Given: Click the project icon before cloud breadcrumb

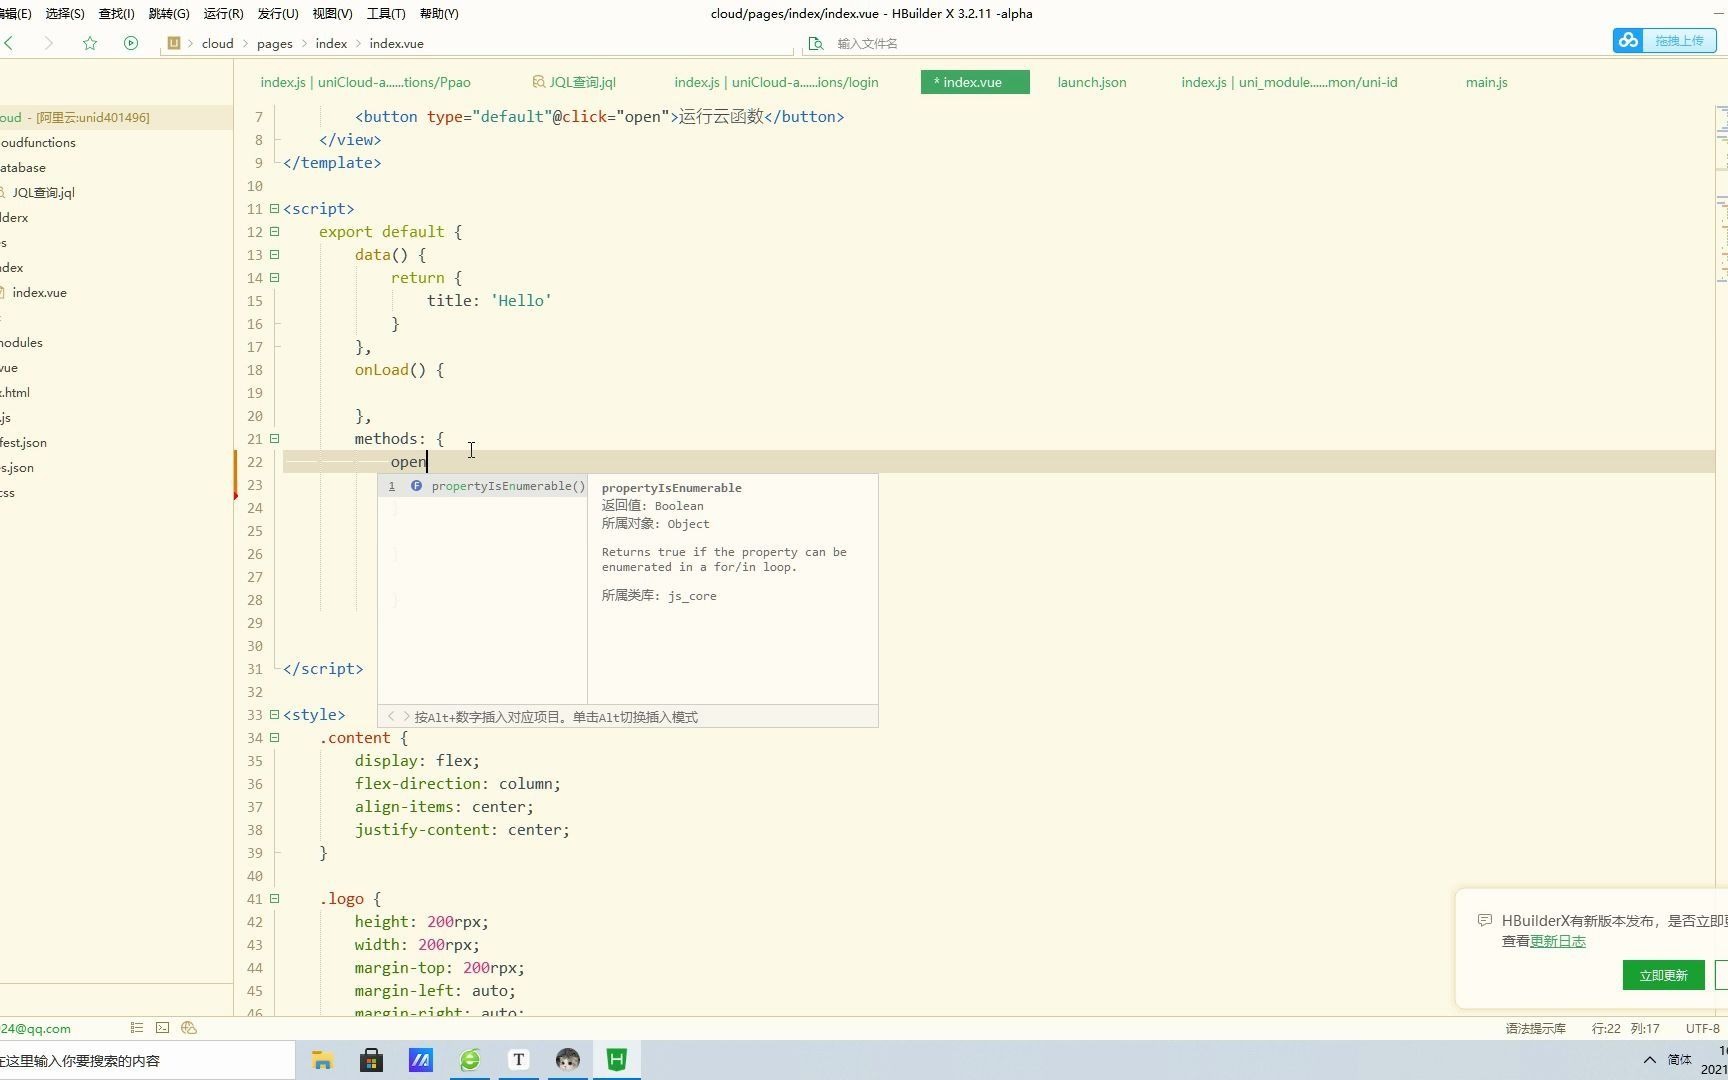Looking at the screenshot, I should (x=174, y=43).
